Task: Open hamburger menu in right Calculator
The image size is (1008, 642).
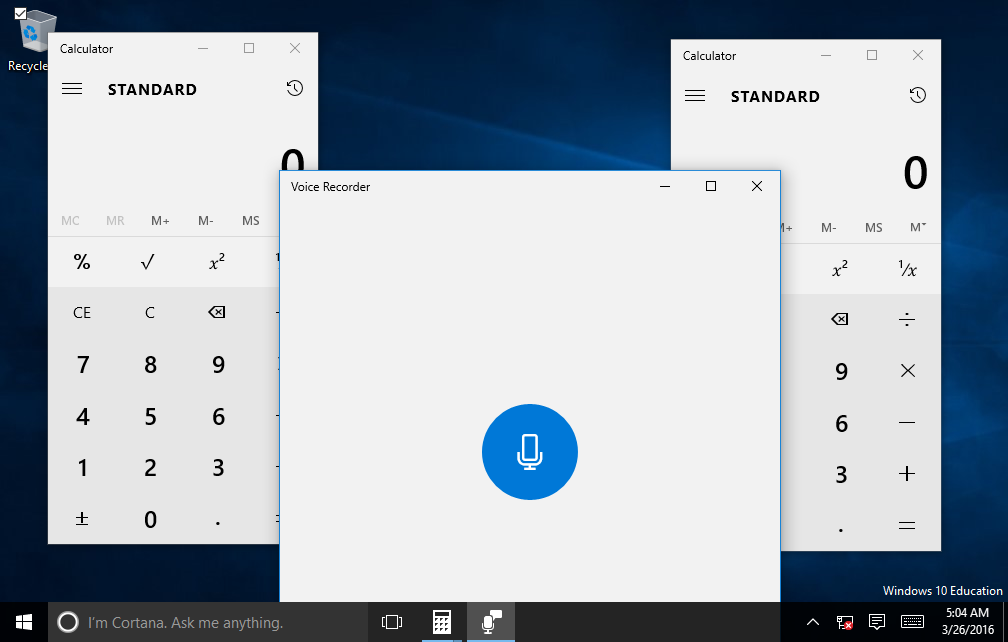Action: [695, 96]
